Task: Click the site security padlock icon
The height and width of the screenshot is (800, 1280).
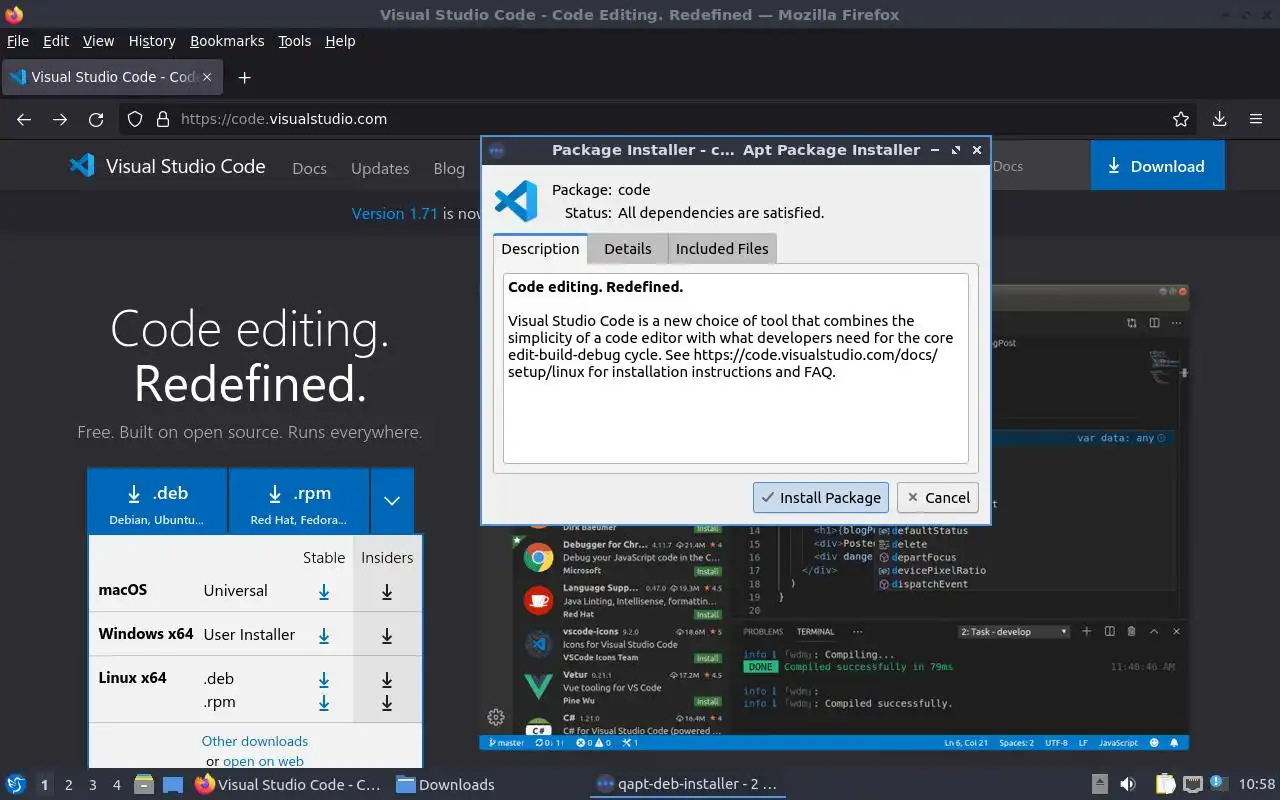Action: click(x=163, y=119)
